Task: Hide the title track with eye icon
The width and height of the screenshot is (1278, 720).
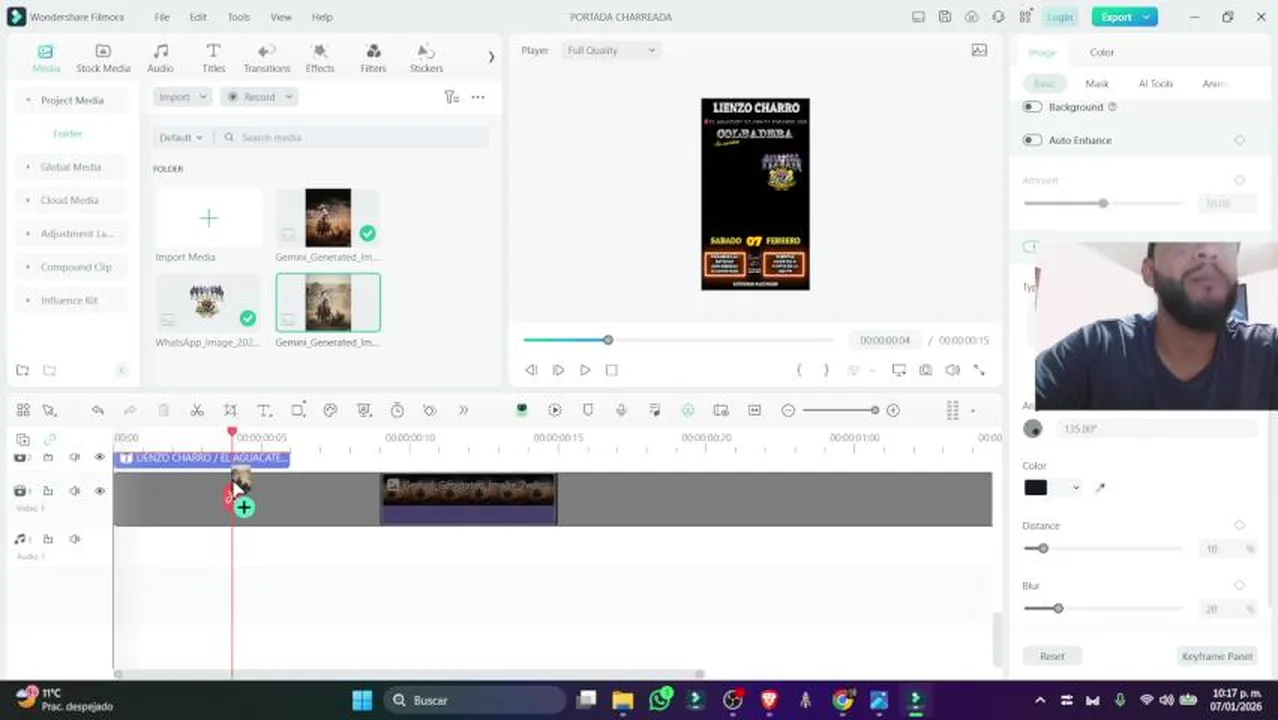Action: pyautogui.click(x=99, y=457)
